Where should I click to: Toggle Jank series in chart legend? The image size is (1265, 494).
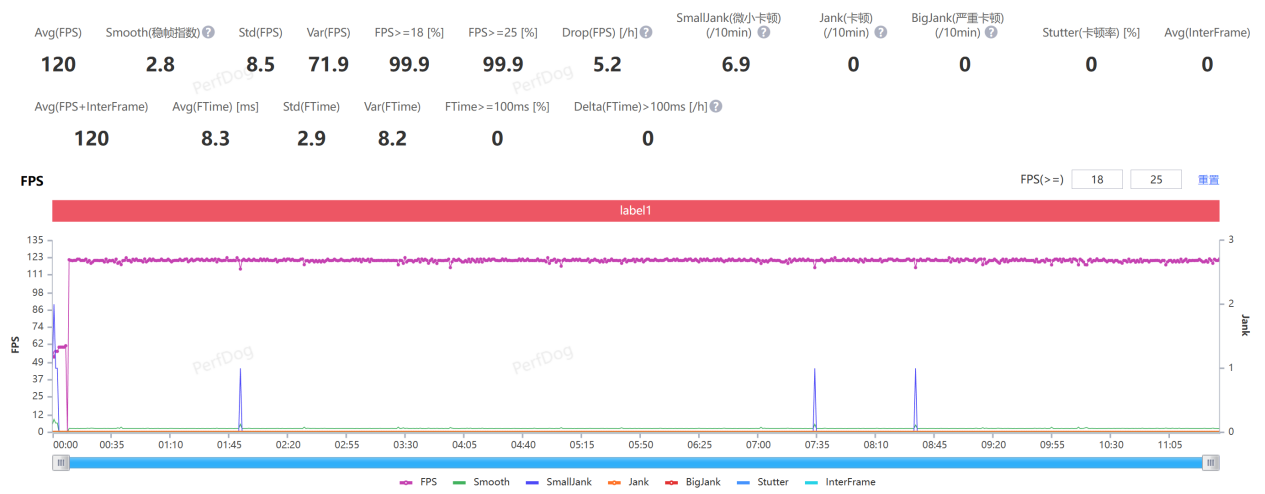coord(627,482)
